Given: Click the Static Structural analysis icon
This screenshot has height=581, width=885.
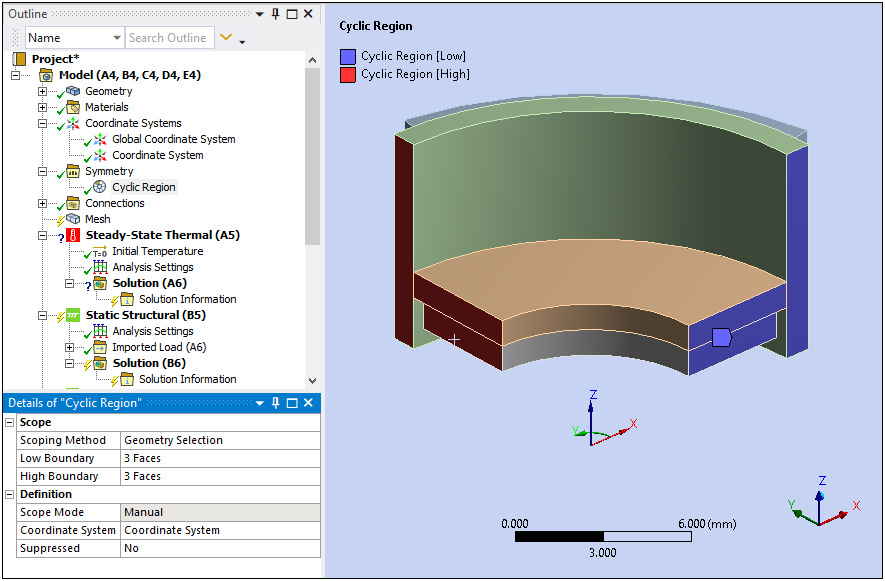Looking at the screenshot, I should pos(73,315).
